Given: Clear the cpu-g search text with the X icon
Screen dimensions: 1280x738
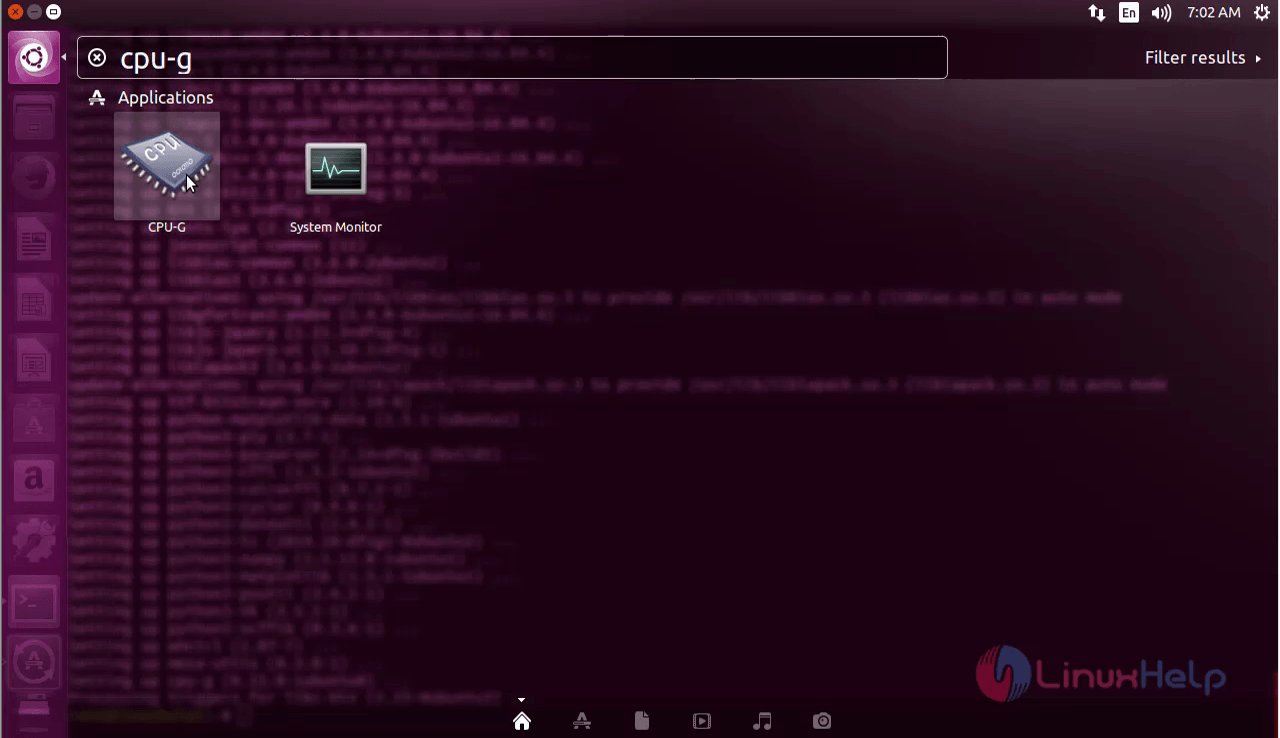Looking at the screenshot, I should click(97, 58).
